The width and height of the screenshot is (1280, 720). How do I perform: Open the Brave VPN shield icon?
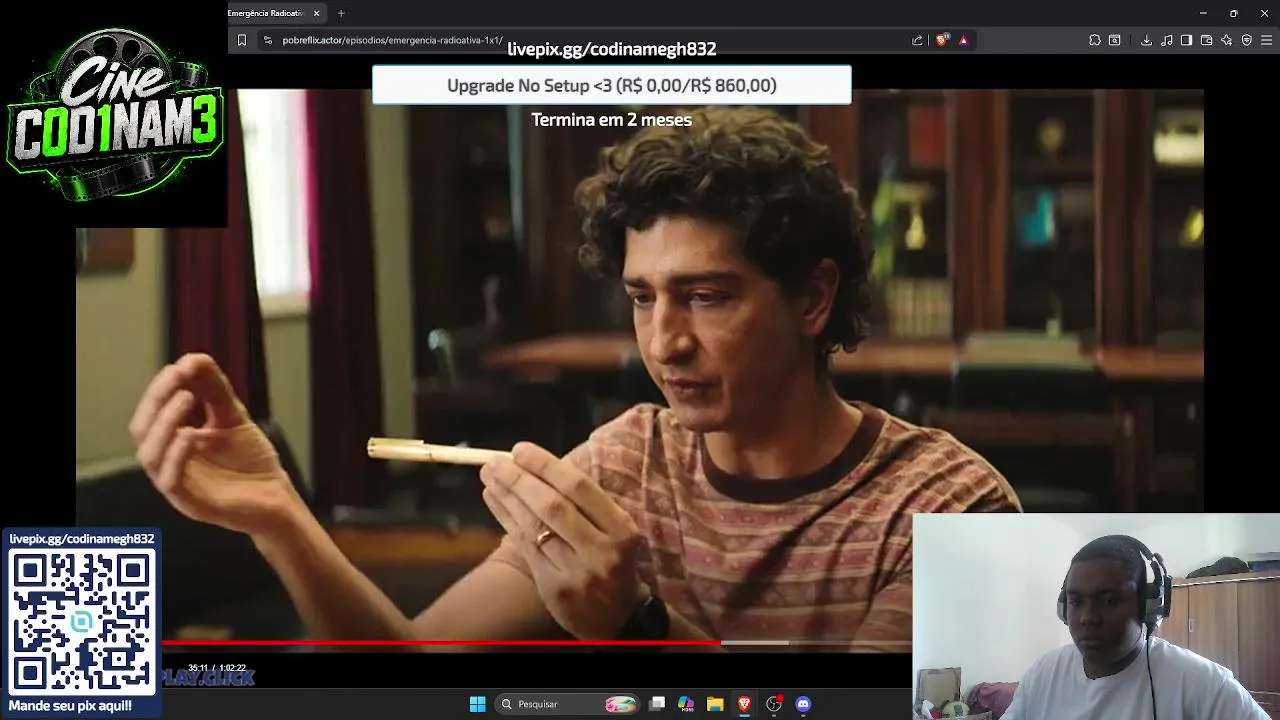tap(1246, 40)
